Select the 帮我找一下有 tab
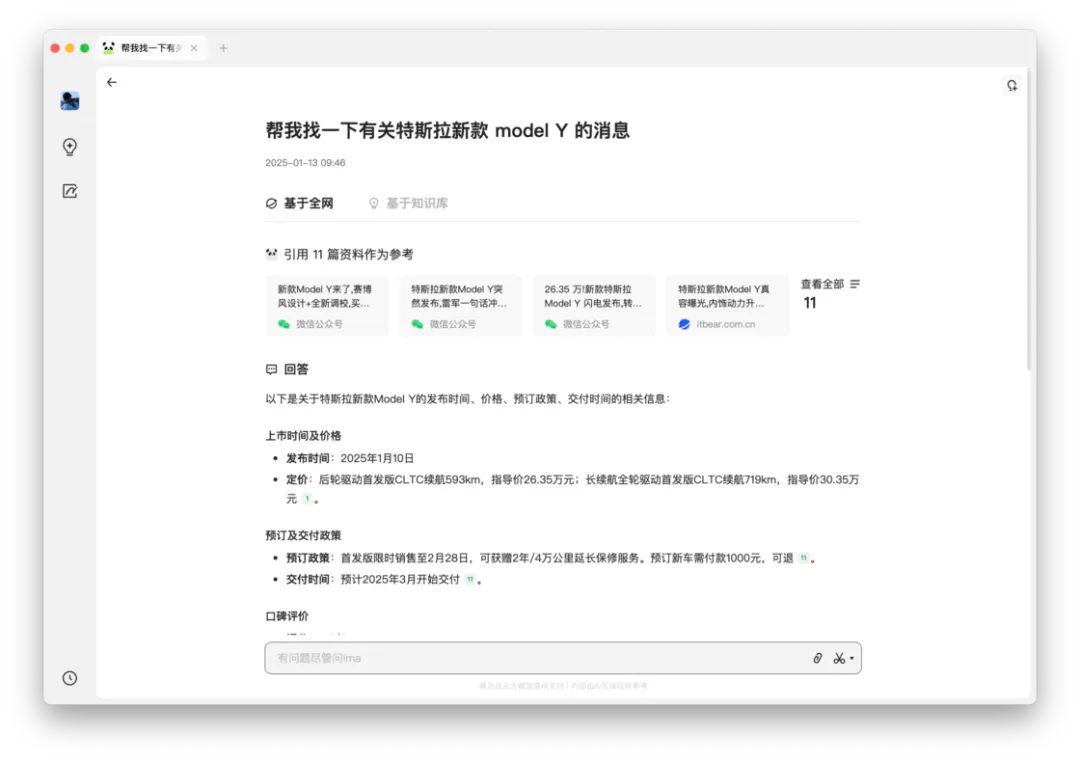The width and height of the screenshot is (1080, 762). point(152,48)
